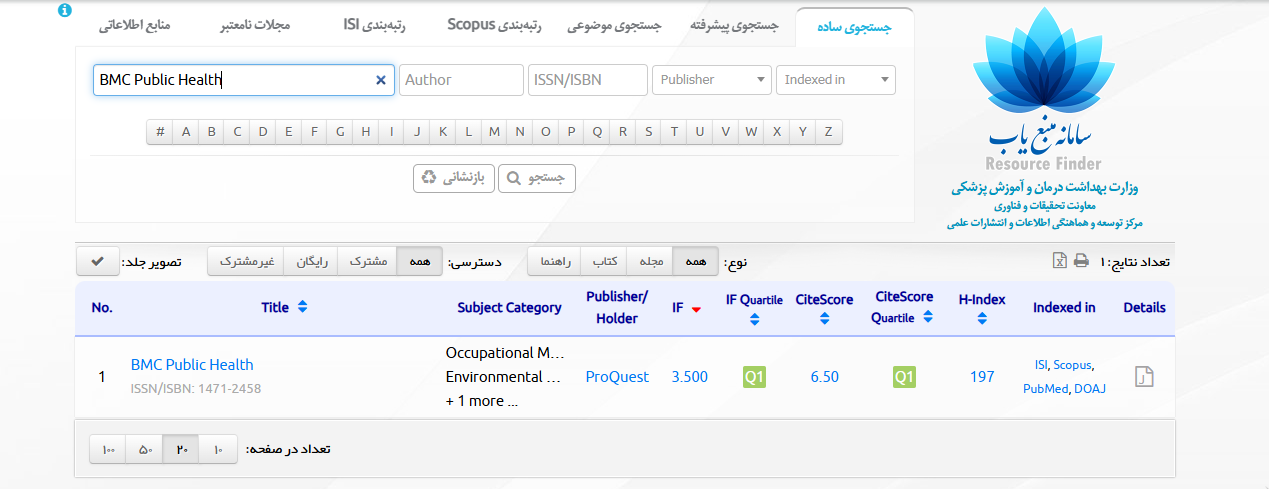The width and height of the screenshot is (1269, 489).
Task: Sort by IF Quartile arrows
Action: coord(755,320)
